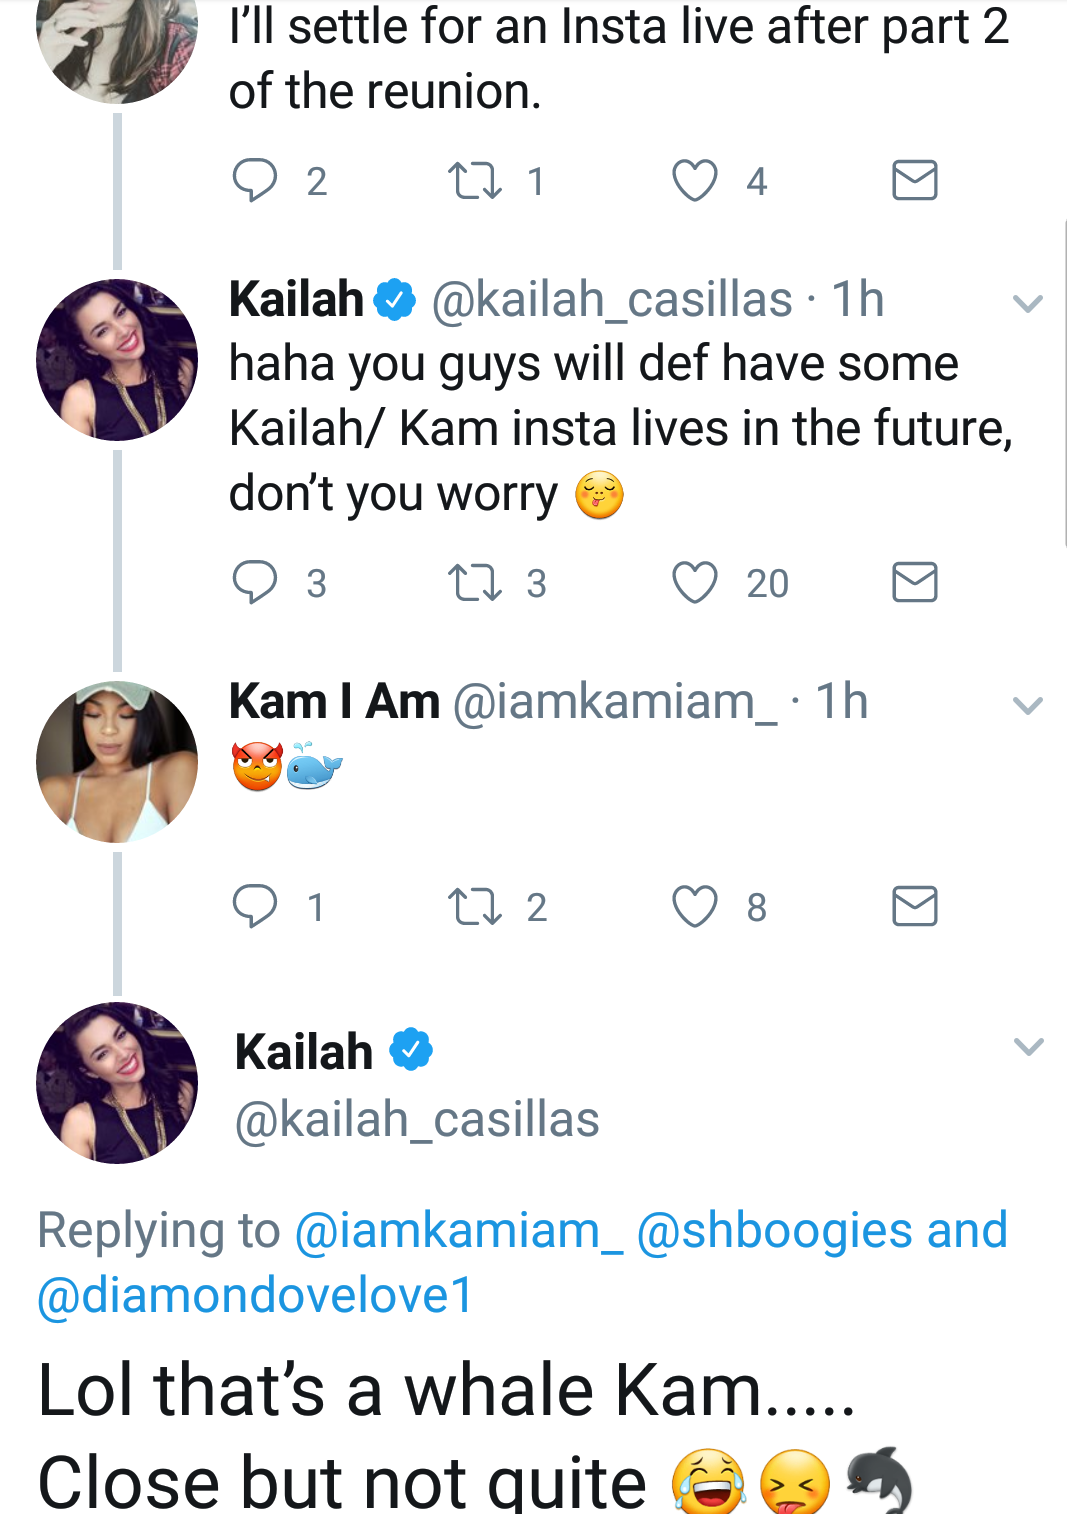Share Kailah's insta lives tweet via message
1067x1514 pixels.
point(915,582)
